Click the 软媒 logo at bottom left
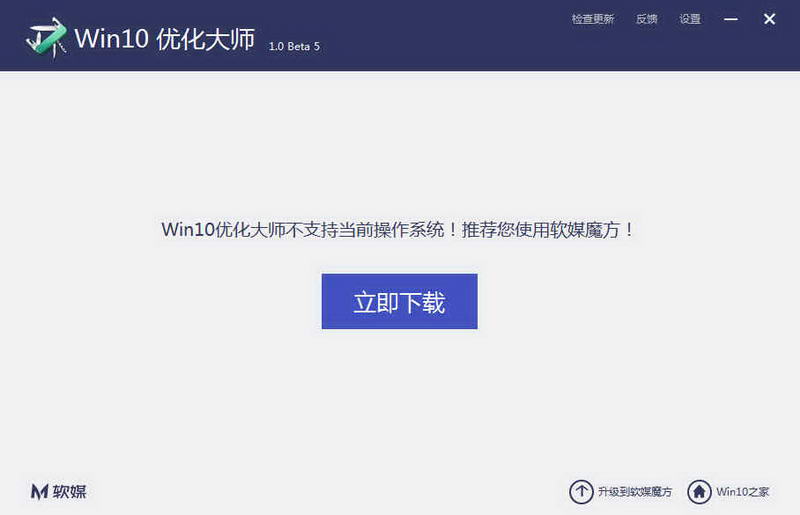 [x=59, y=492]
